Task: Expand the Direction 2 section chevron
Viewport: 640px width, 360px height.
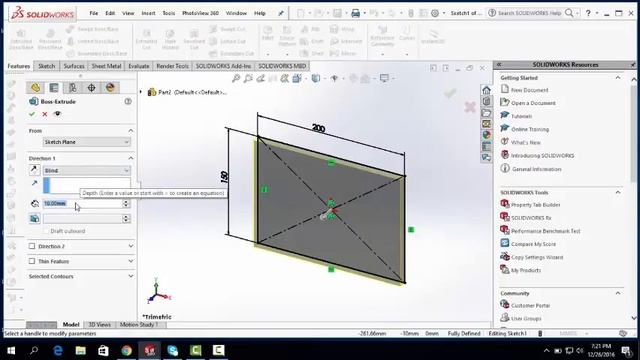Action: 131,246
